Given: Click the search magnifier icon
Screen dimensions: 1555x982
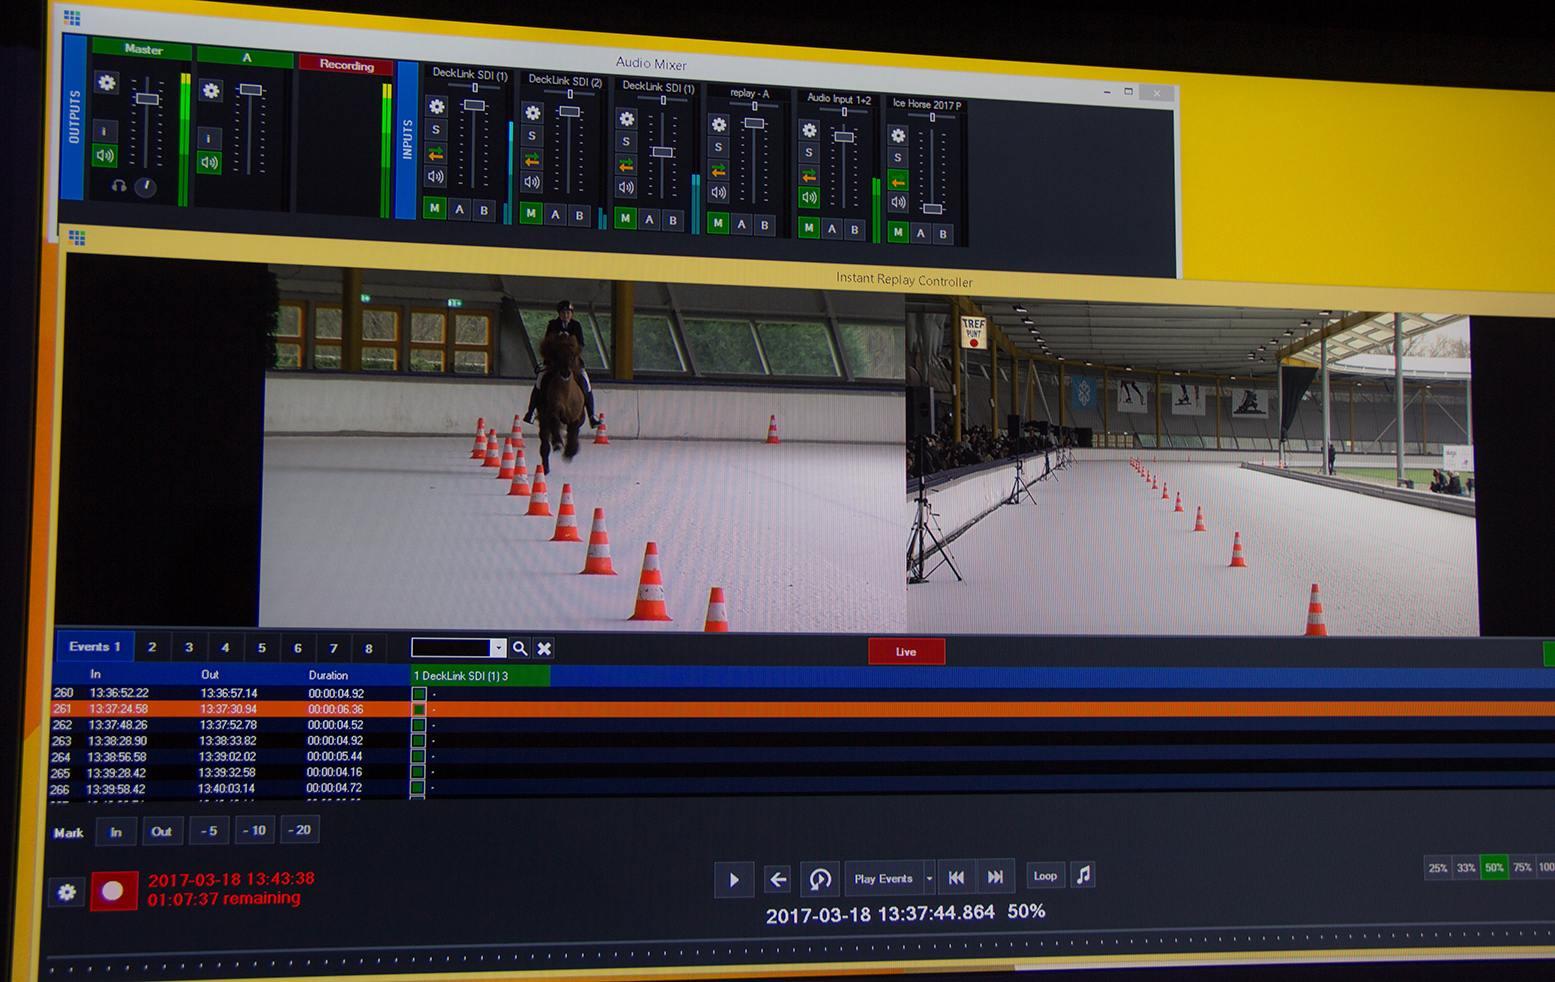Looking at the screenshot, I should [x=520, y=648].
